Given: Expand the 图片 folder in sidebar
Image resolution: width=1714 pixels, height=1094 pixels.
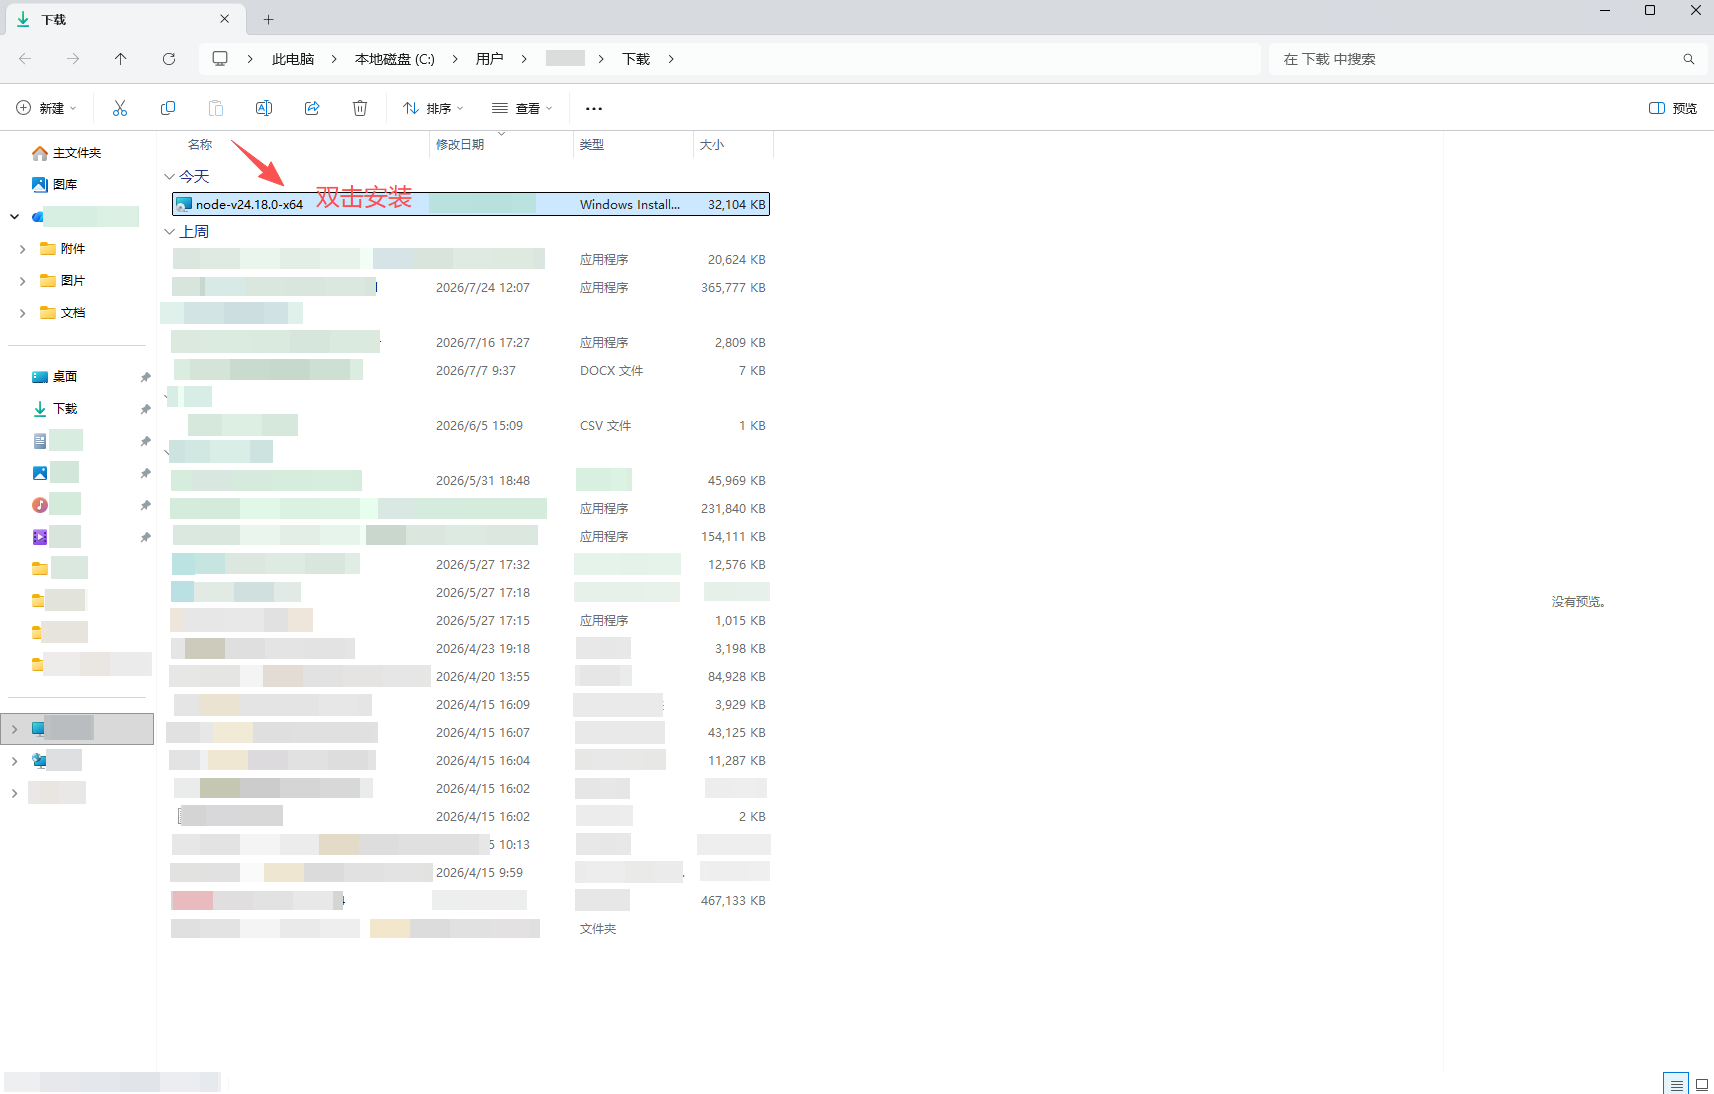Looking at the screenshot, I should coord(22,281).
